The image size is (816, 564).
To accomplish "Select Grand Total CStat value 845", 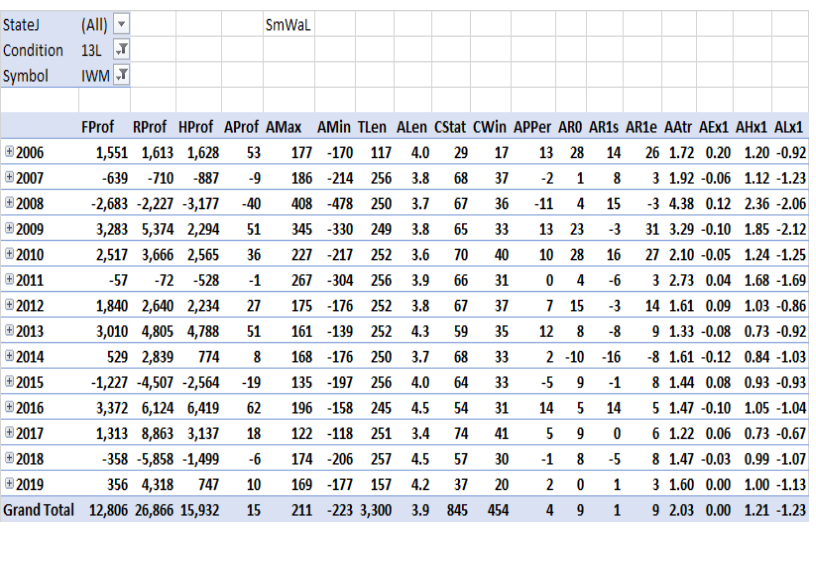I will 457,510.
